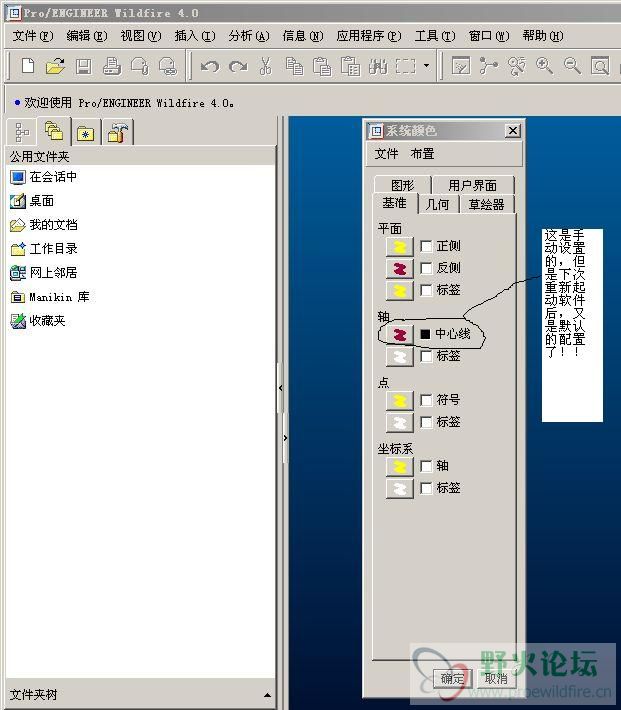
Task: Open the 文件(F) main menu
Action: pos(33,35)
